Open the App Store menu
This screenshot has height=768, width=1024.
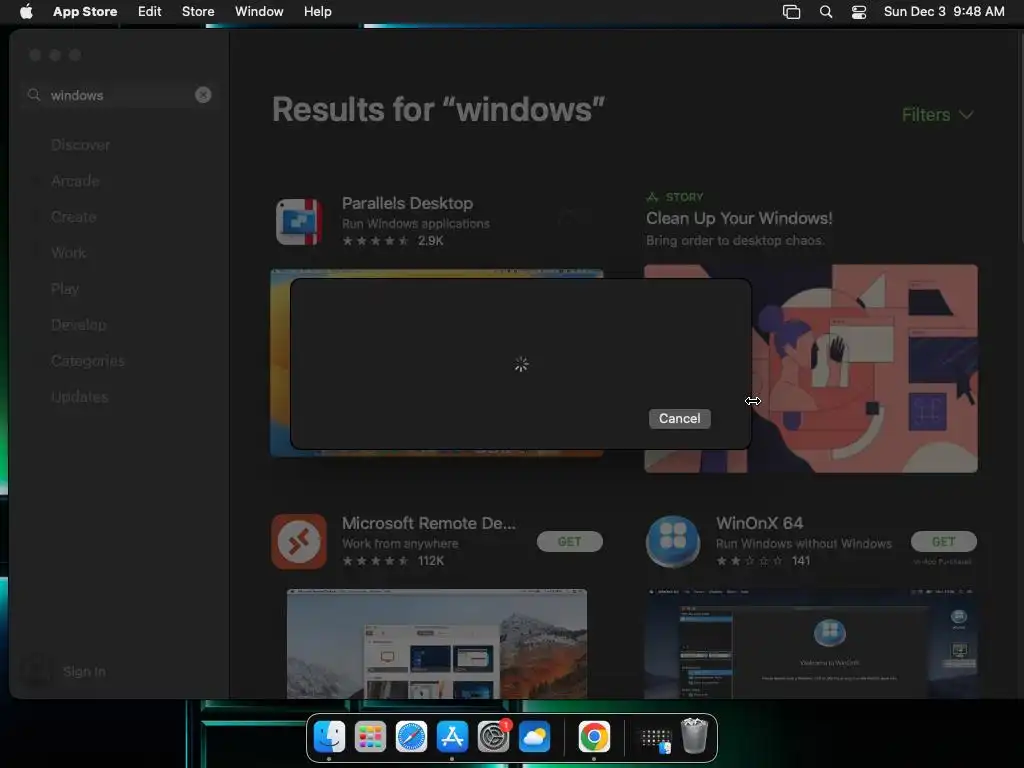click(x=85, y=11)
